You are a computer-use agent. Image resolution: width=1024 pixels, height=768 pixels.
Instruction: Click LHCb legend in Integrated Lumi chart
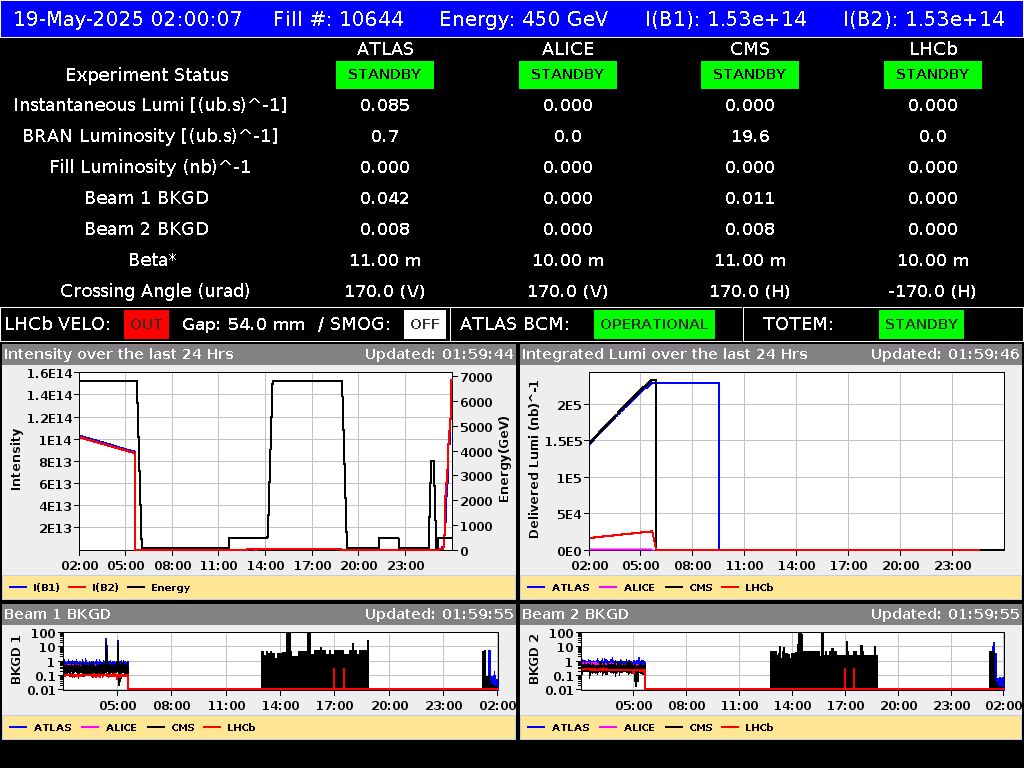[748, 587]
